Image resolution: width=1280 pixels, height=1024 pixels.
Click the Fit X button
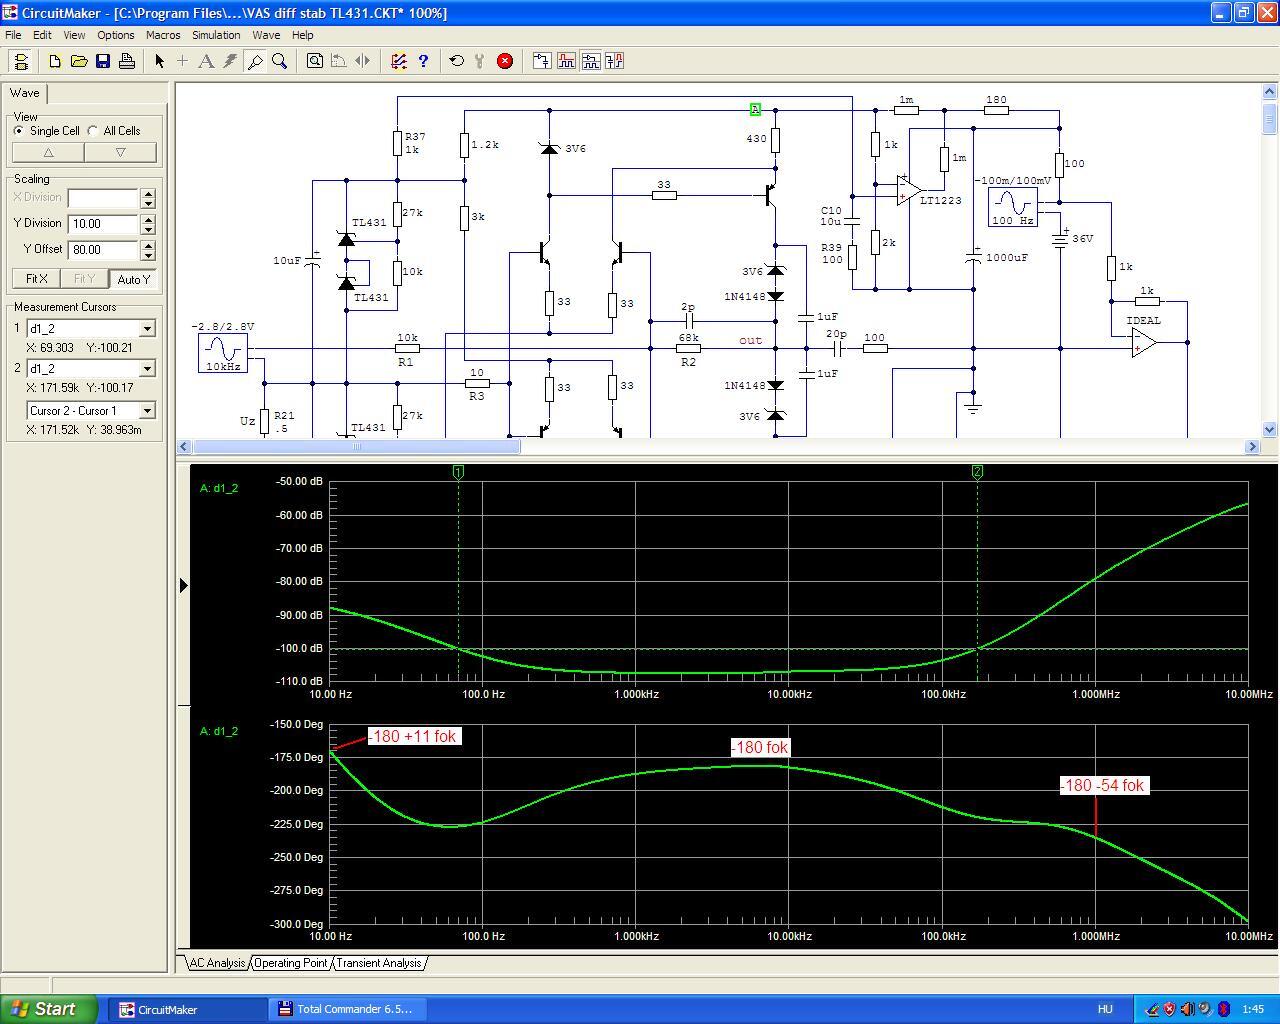pyautogui.click(x=36, y=279)
